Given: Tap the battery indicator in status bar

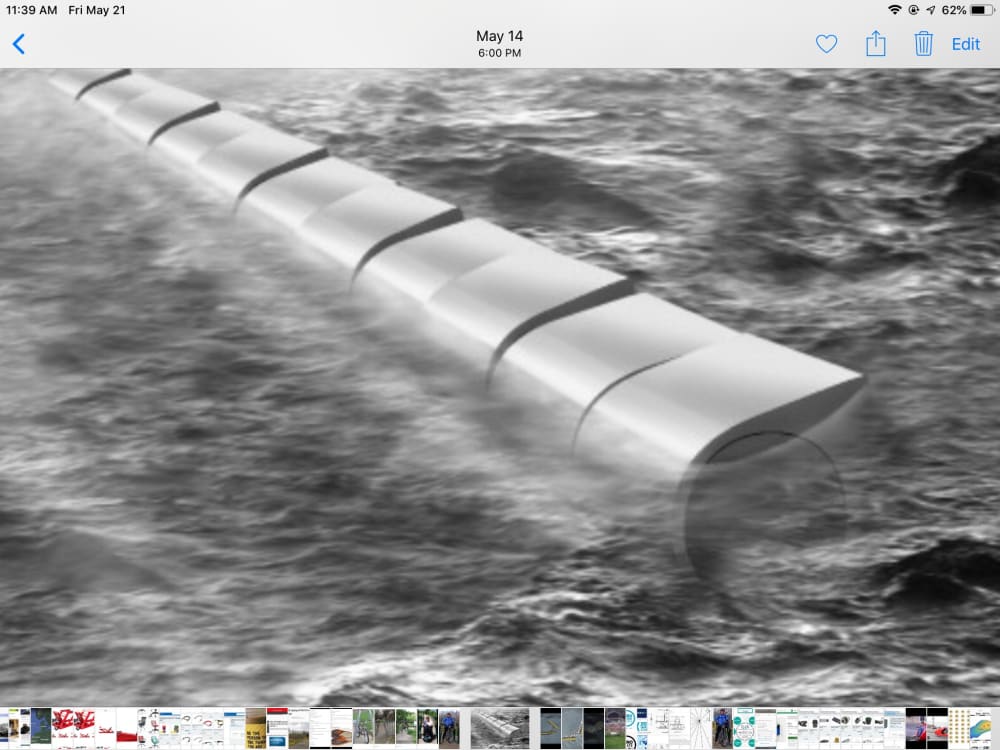Looking at the screenshot, I should (981, 10).
